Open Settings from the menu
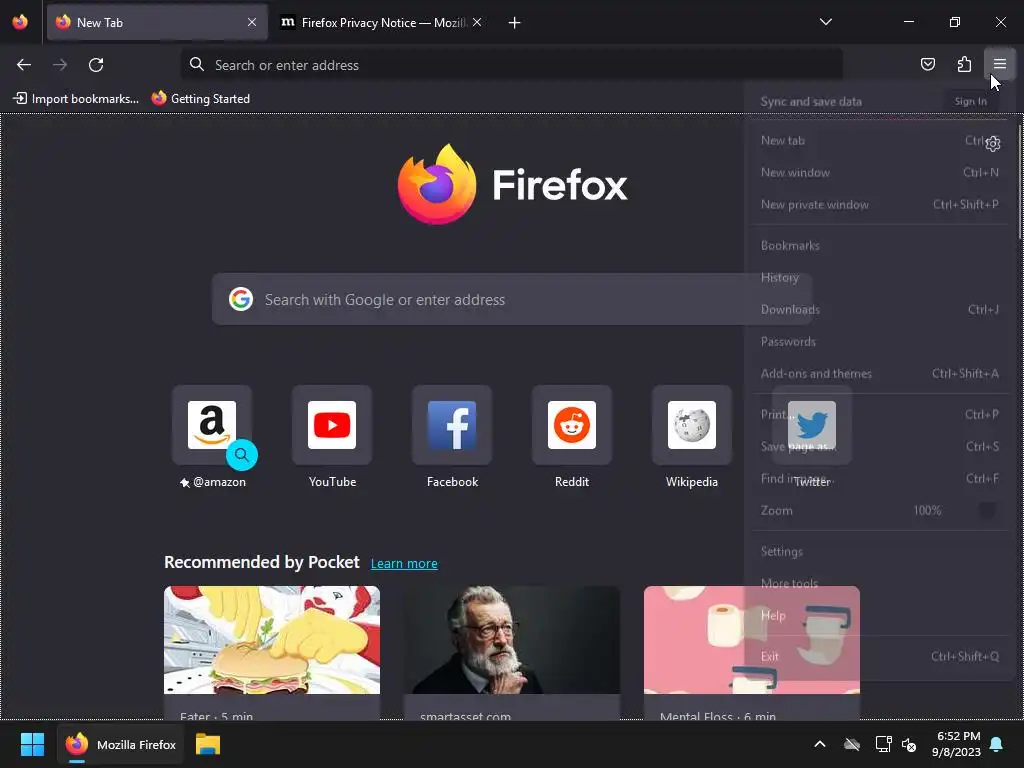The width and height of the screenshot is (1024, 768). pyautogui.click(x=880, y=551)
